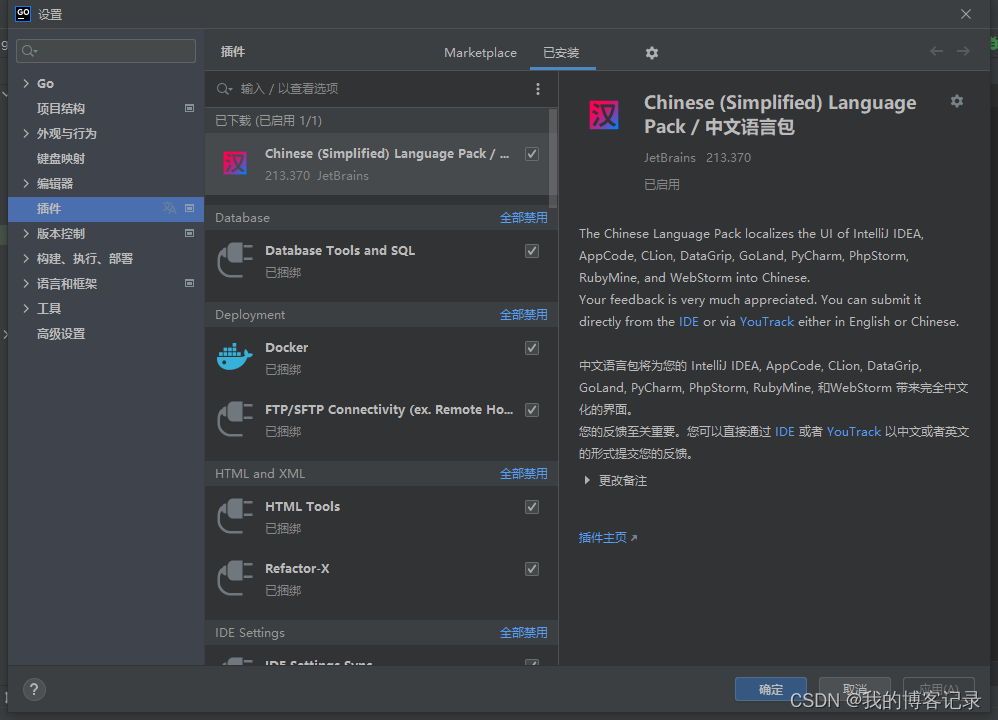Open 高级设置 settings page
998x720 pixels.
[x=60, y=334]
